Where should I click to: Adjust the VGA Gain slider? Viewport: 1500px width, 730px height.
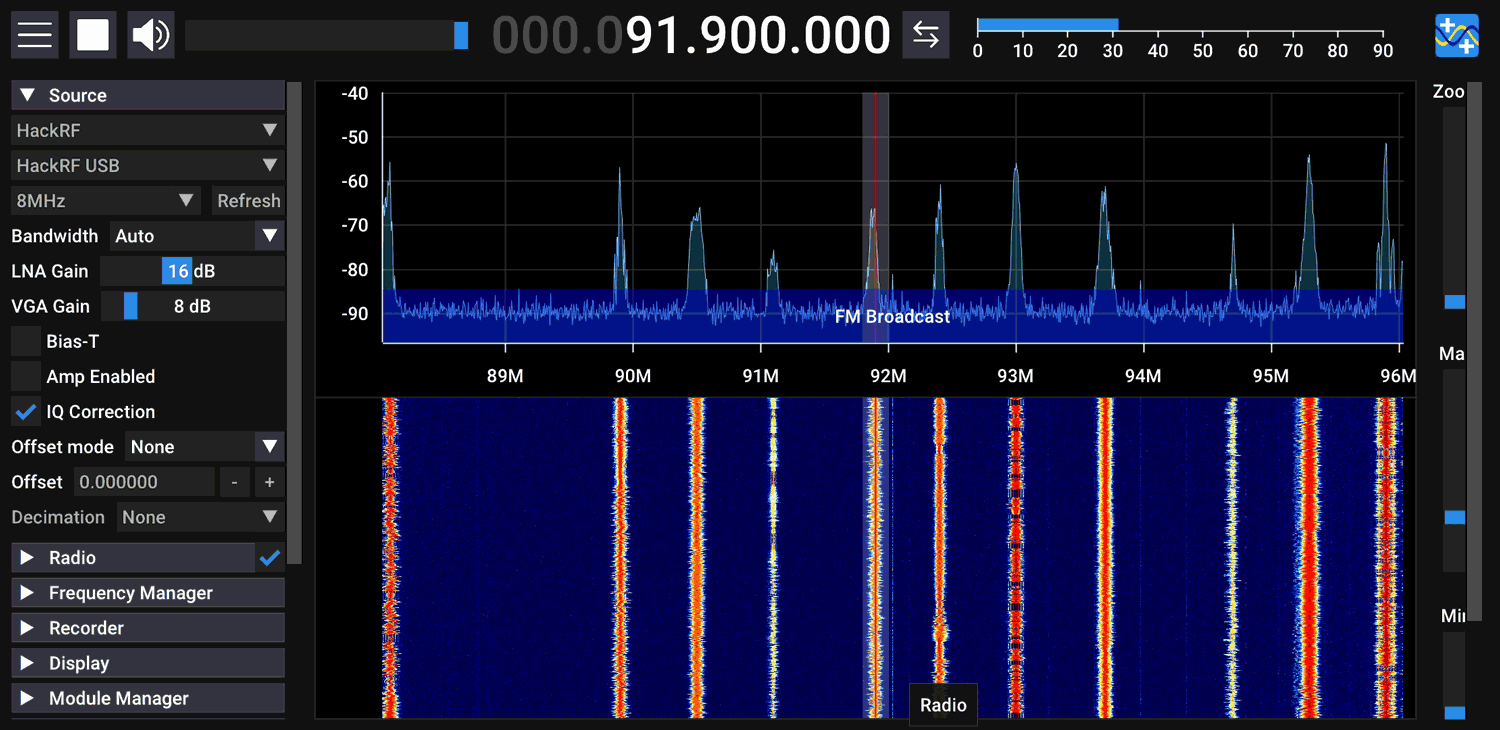pos(192,306)
